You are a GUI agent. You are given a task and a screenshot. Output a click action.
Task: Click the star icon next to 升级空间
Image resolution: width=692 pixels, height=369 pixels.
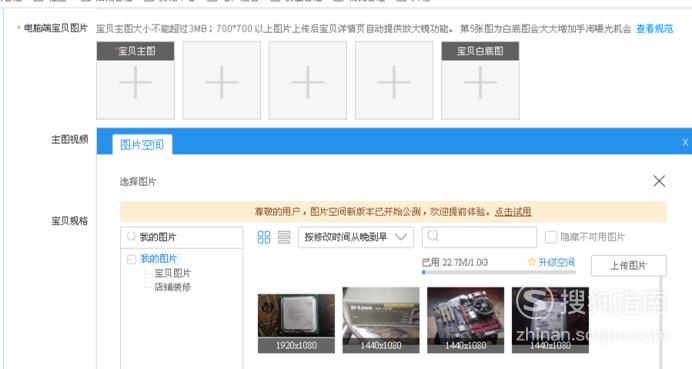[532, 262]
